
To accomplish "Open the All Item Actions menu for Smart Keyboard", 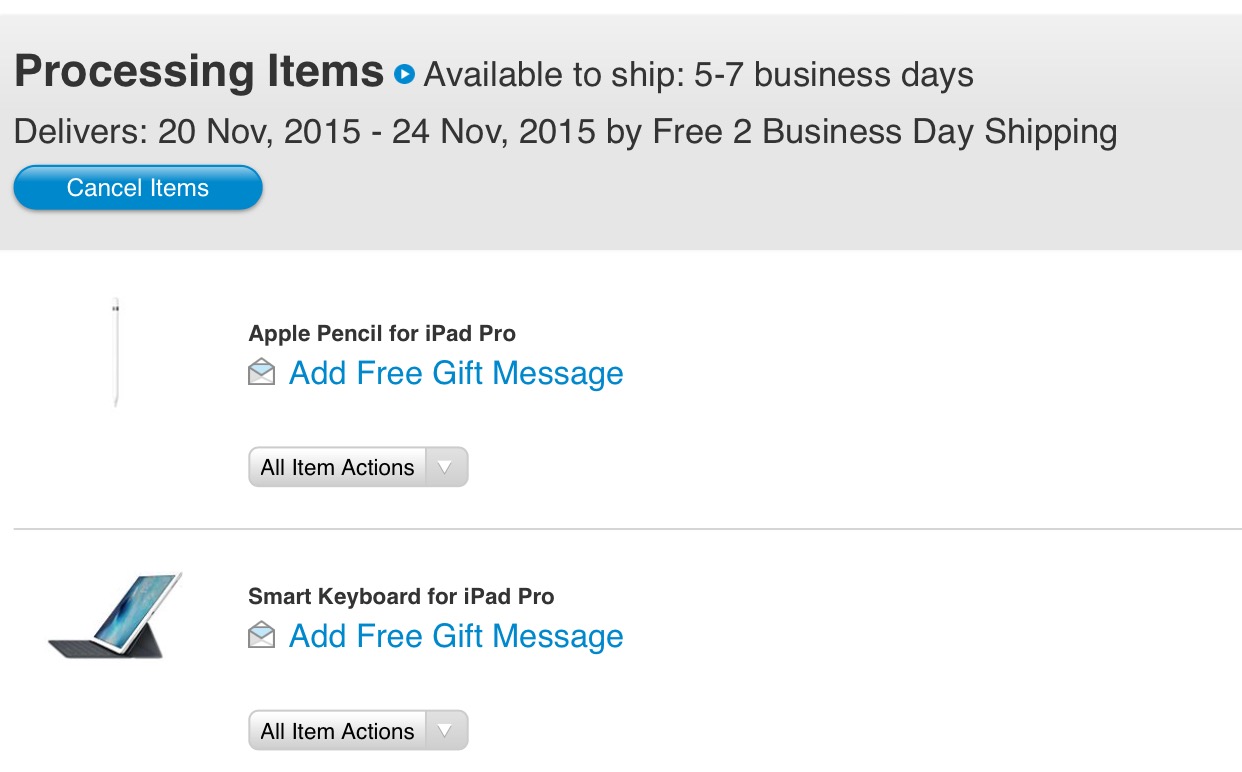I will [x=337, y=730].
